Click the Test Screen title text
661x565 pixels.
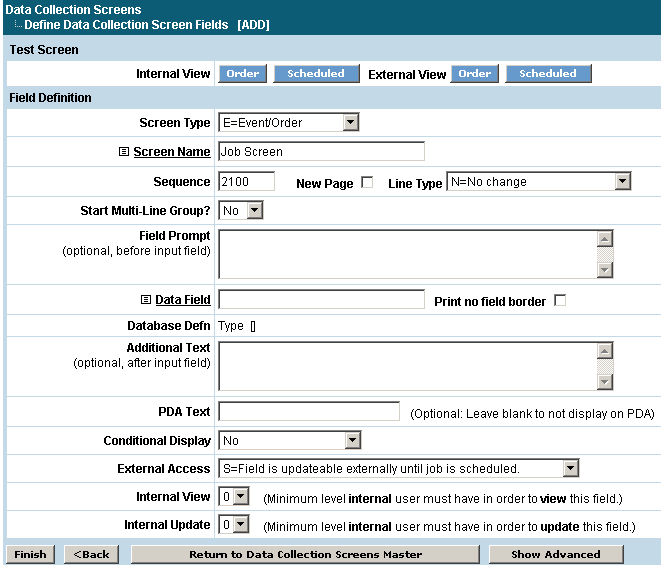[x=44, y=50]
